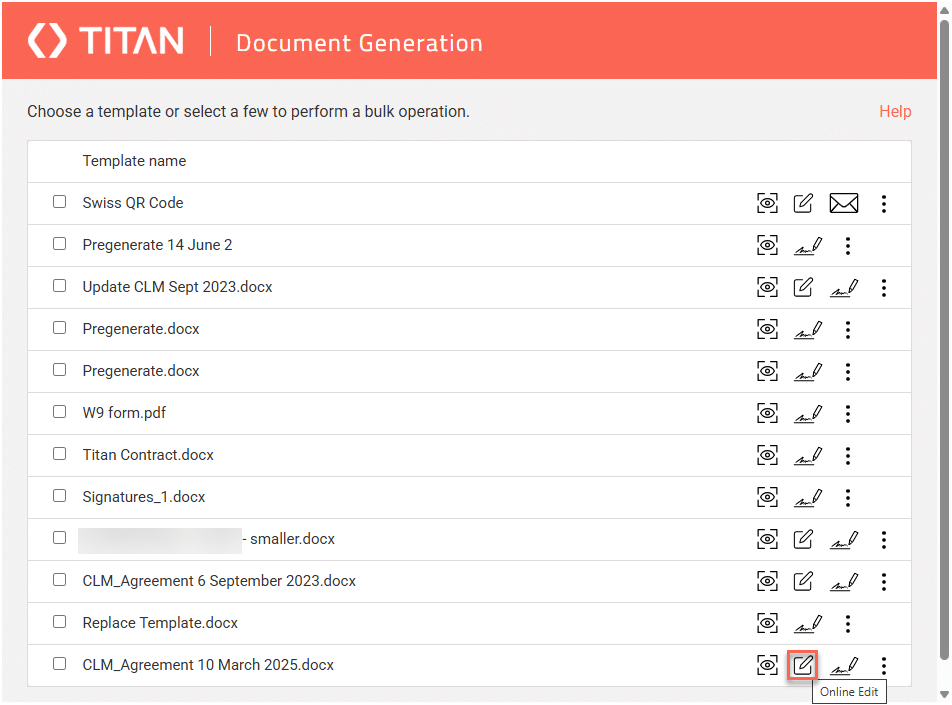Screen dimensions: 952x705
Task: Select the W9 form.pdf checkbox
Action: point(60,412)
